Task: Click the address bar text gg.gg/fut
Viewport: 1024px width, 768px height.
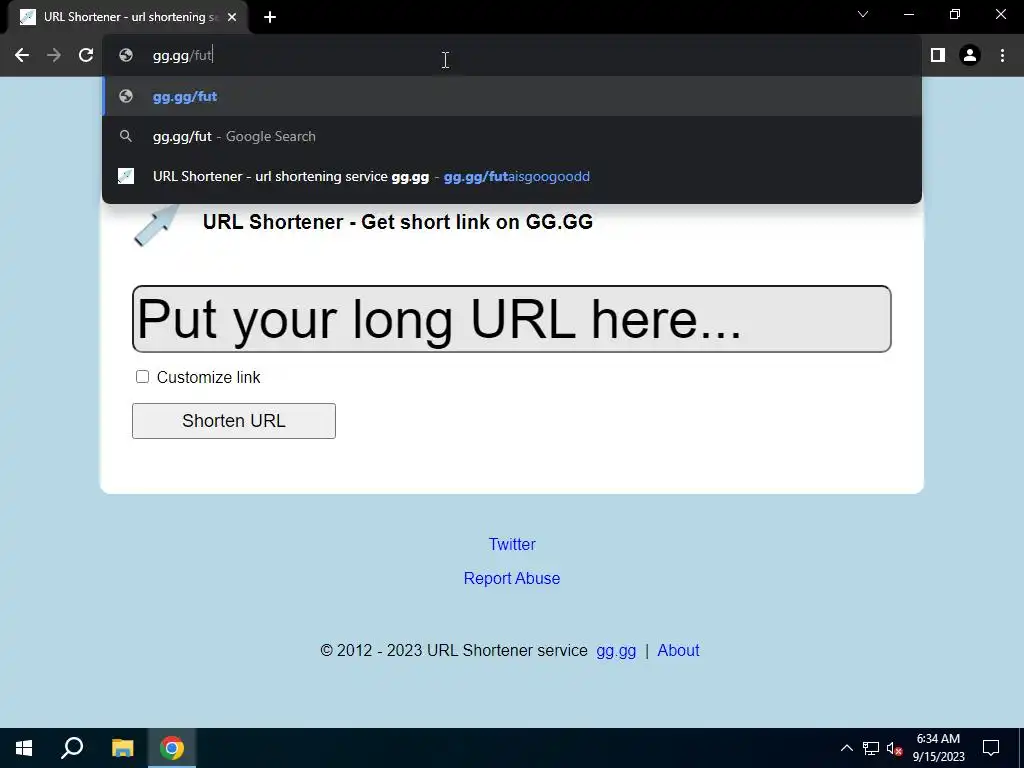Action: [x=182, y=56]
